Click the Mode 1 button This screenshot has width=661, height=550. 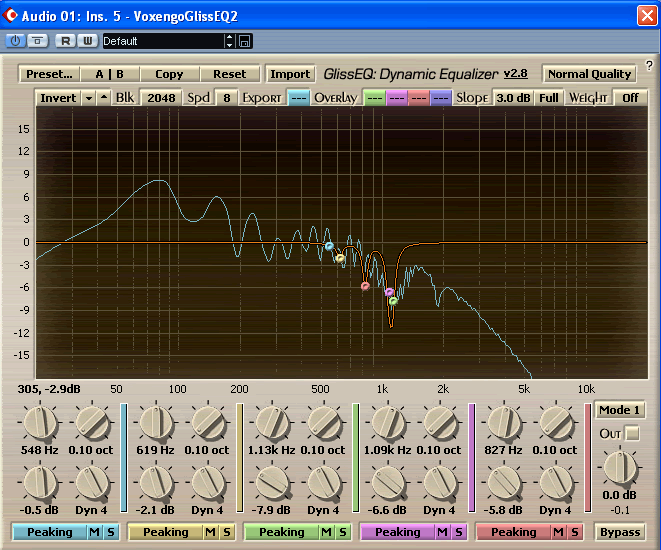(619, 410)
